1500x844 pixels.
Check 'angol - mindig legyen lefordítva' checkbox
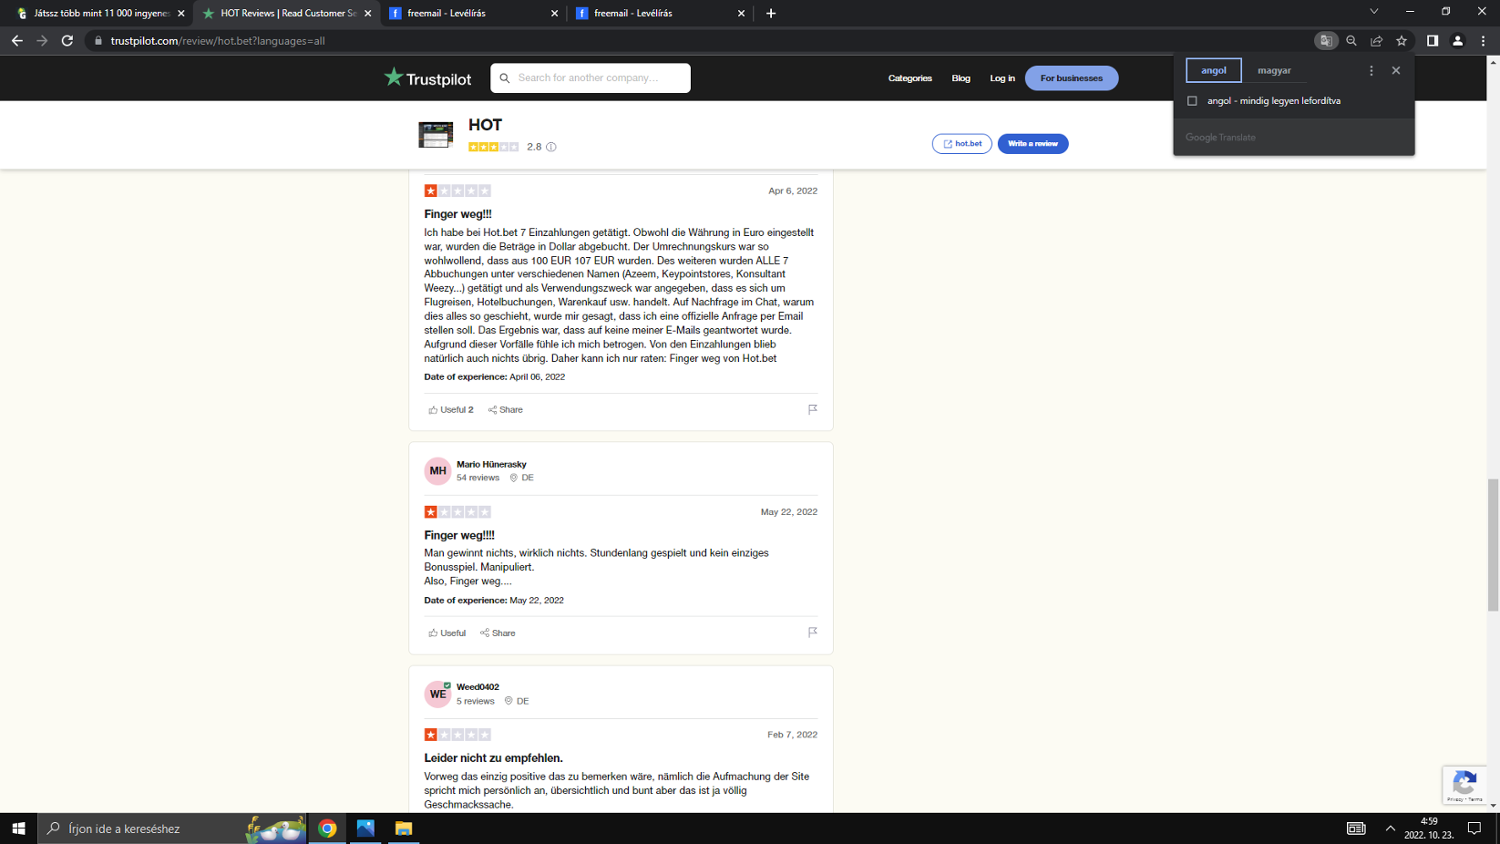(1192, 101)
